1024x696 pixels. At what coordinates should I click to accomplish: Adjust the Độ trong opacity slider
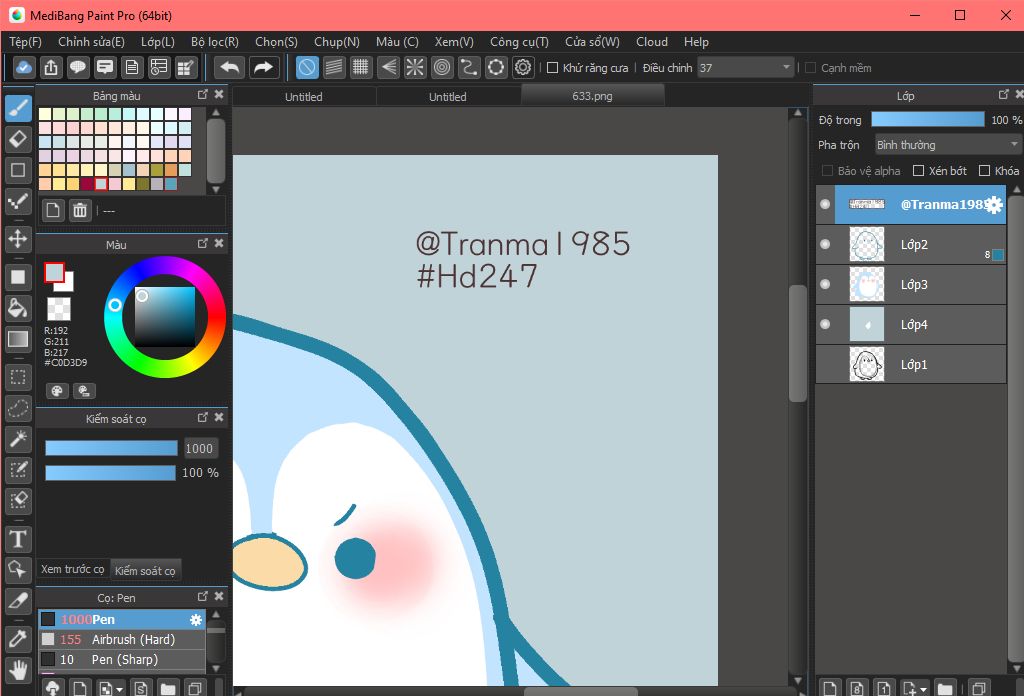click(x=927, y=119)
